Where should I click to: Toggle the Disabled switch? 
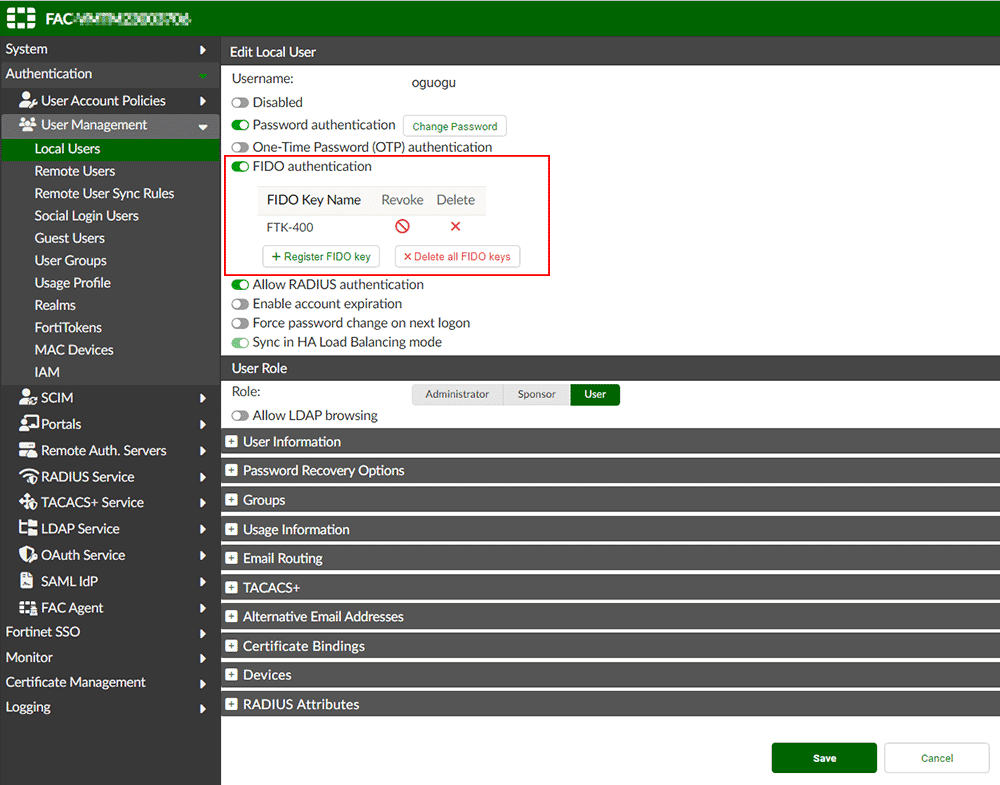240,103
